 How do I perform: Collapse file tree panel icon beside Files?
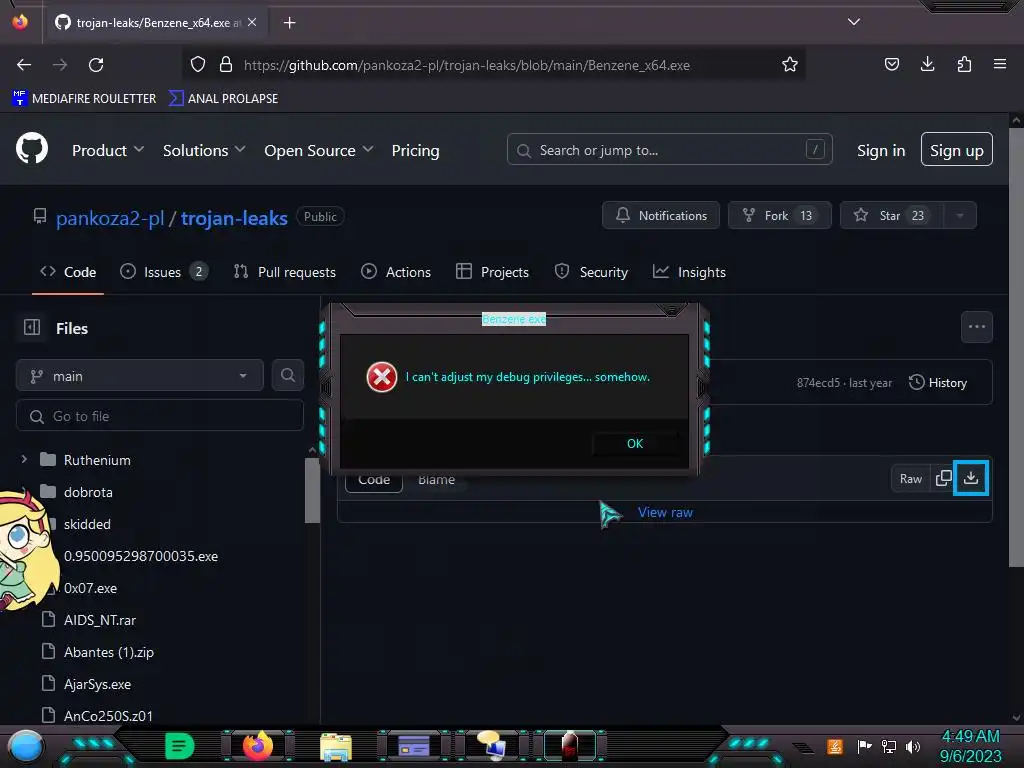point(32,327)
